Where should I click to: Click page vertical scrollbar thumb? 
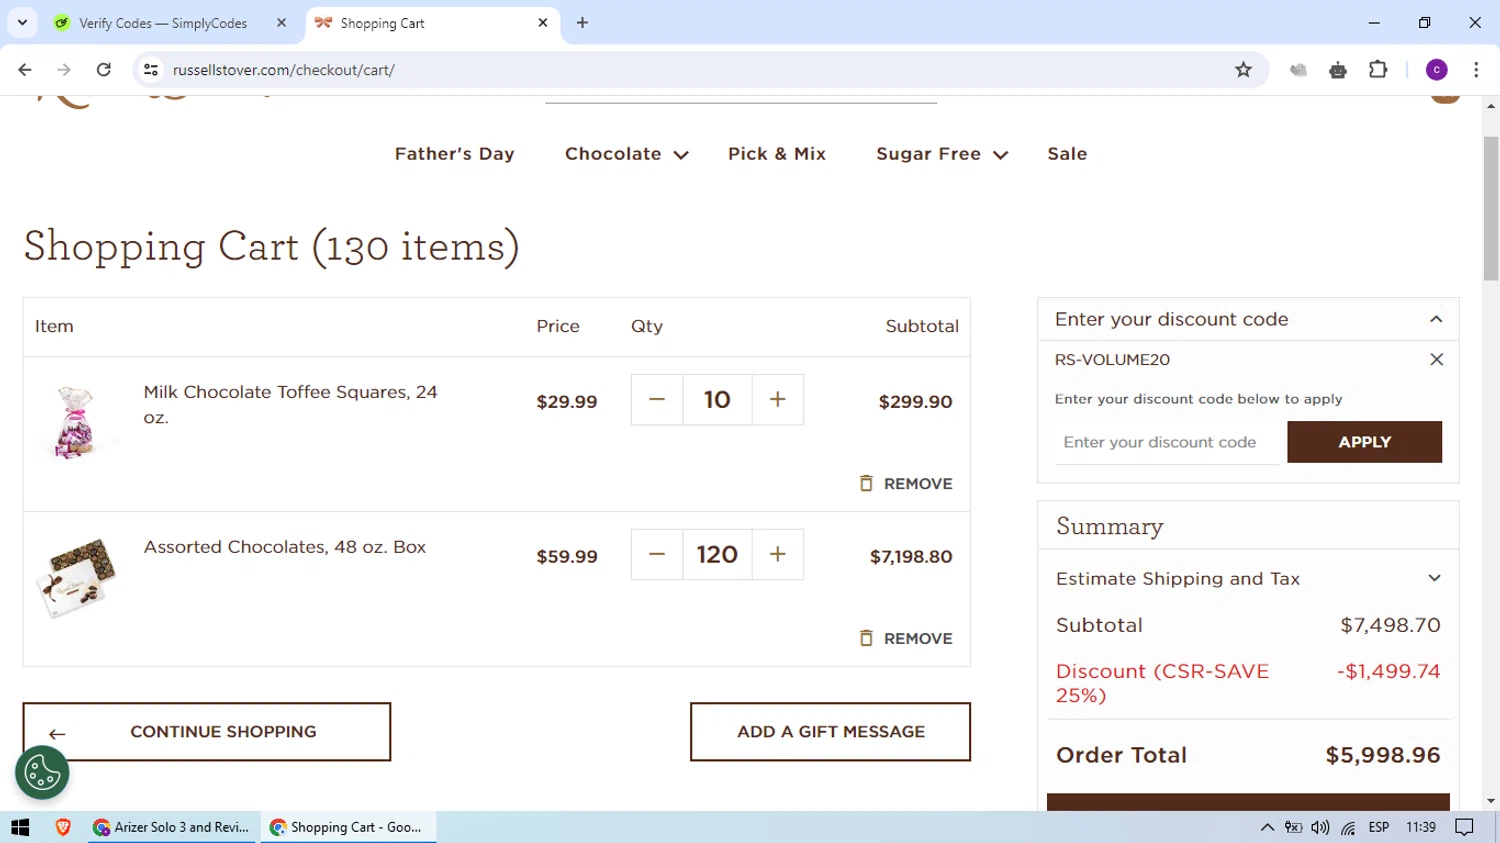point(1491,209)
